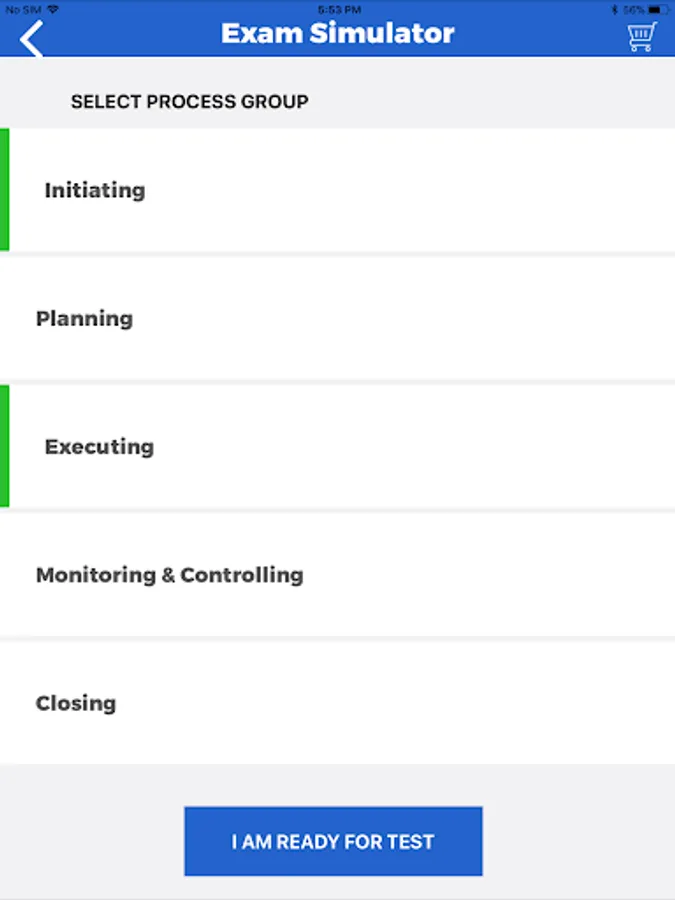This screenshot has width=675, height=900.
Task: Tap empty gray area left of ready button
Action: click(90, 840)
